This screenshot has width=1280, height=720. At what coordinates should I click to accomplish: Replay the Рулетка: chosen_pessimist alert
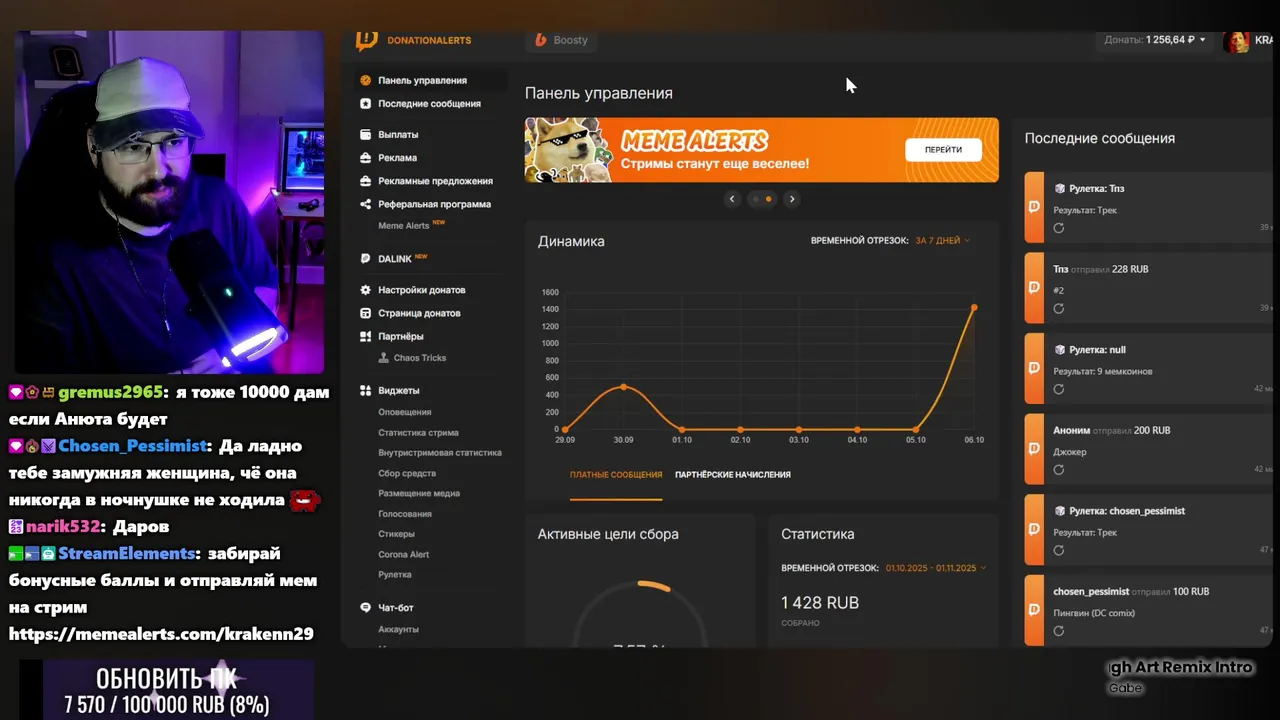[x=1059, y=551]
